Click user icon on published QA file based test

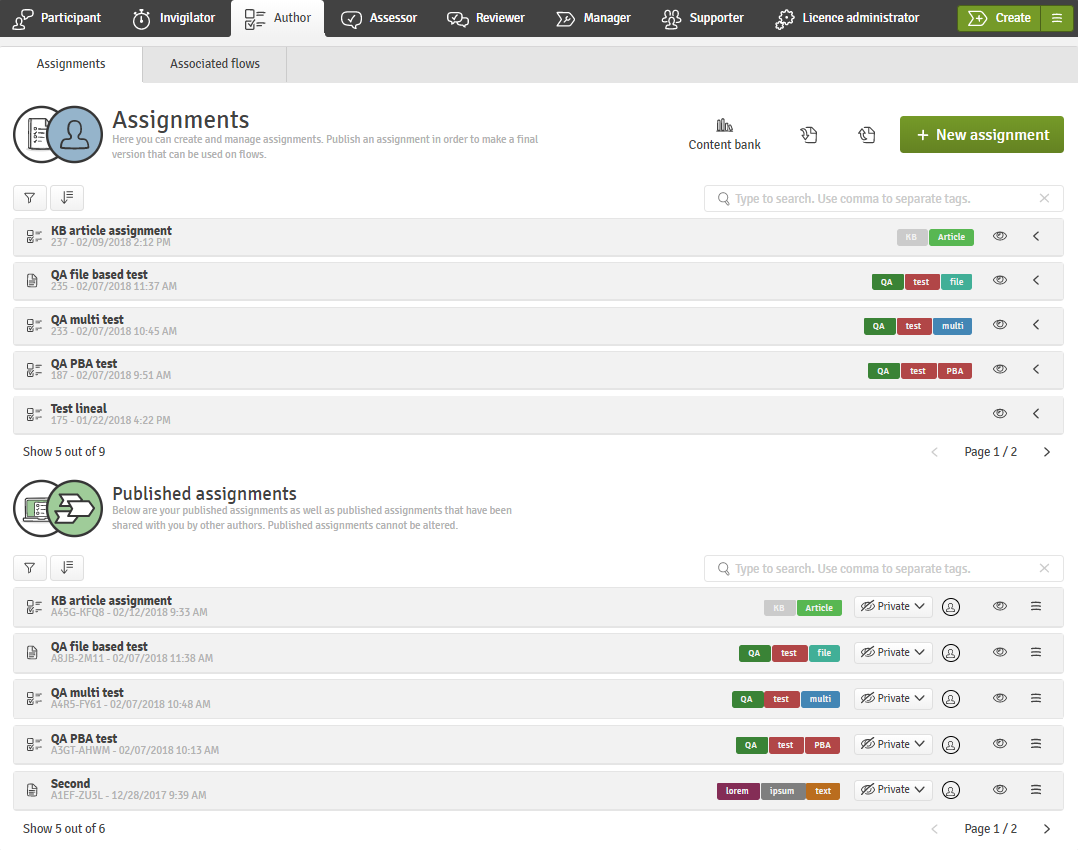click(951, 653)
